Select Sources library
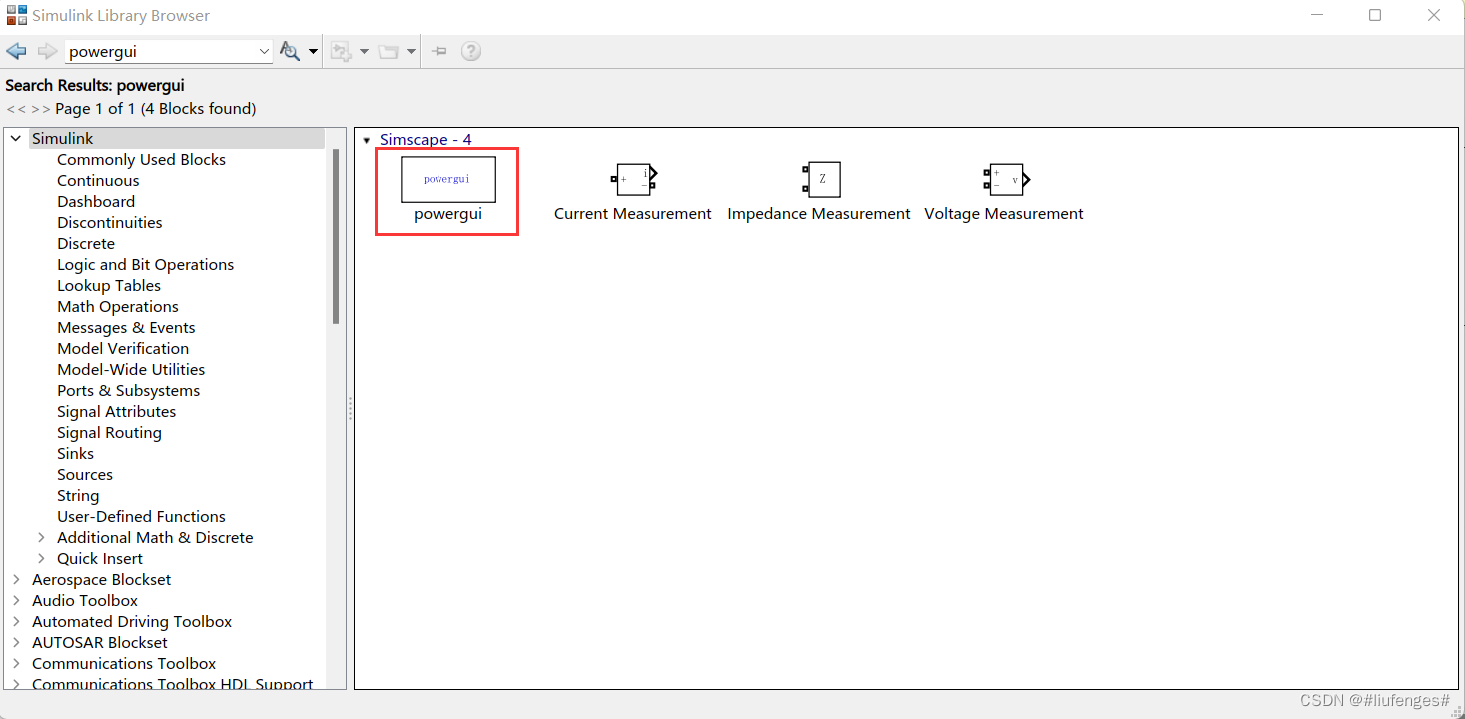The height and width of the screenshot is (719, 1465). 85,475
